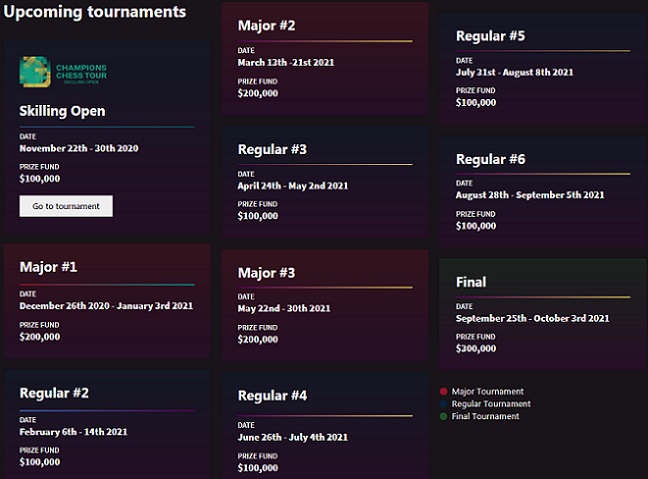Screen dimensions: 648x479
Task: Click the Champions Chess Tour logo
Action: 63,71
